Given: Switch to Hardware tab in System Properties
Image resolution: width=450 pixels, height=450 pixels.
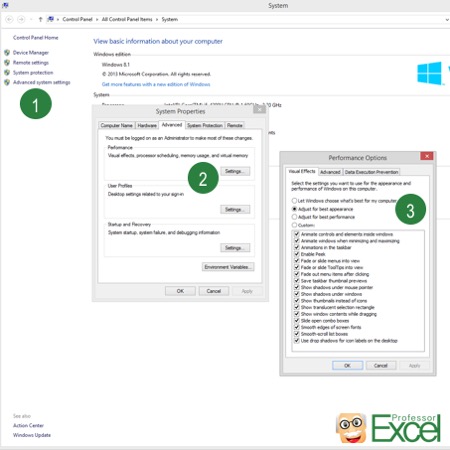Looking at the screenshot, I should pos(147,125).
